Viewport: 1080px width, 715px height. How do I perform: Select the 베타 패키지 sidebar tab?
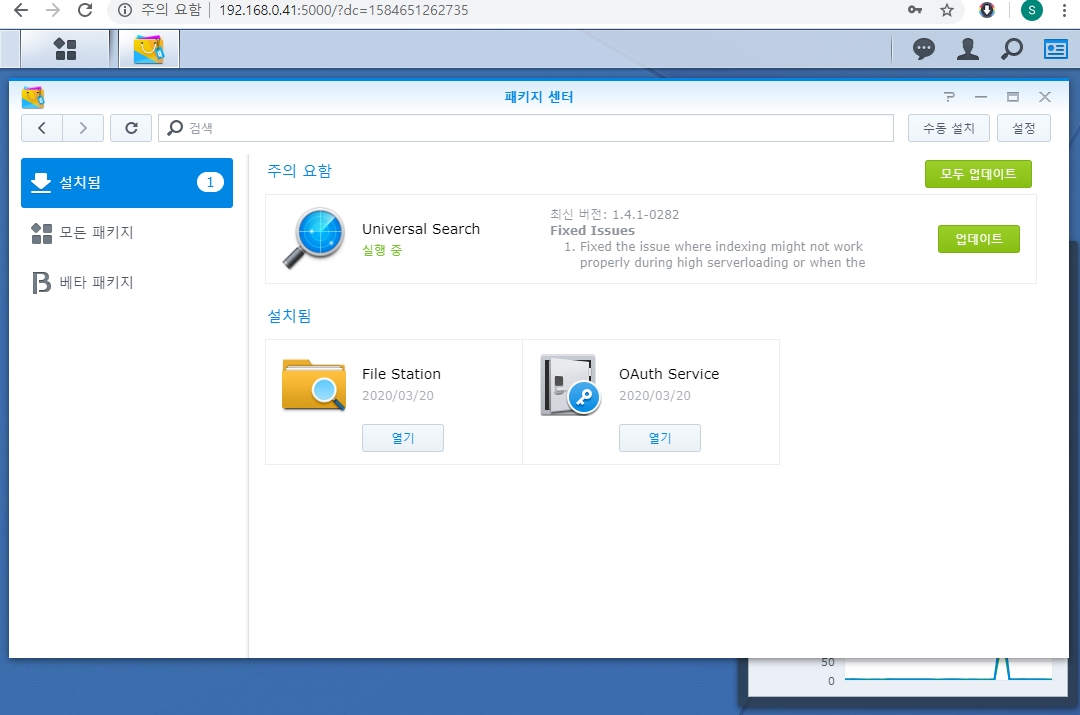click(x=127, y=282)
